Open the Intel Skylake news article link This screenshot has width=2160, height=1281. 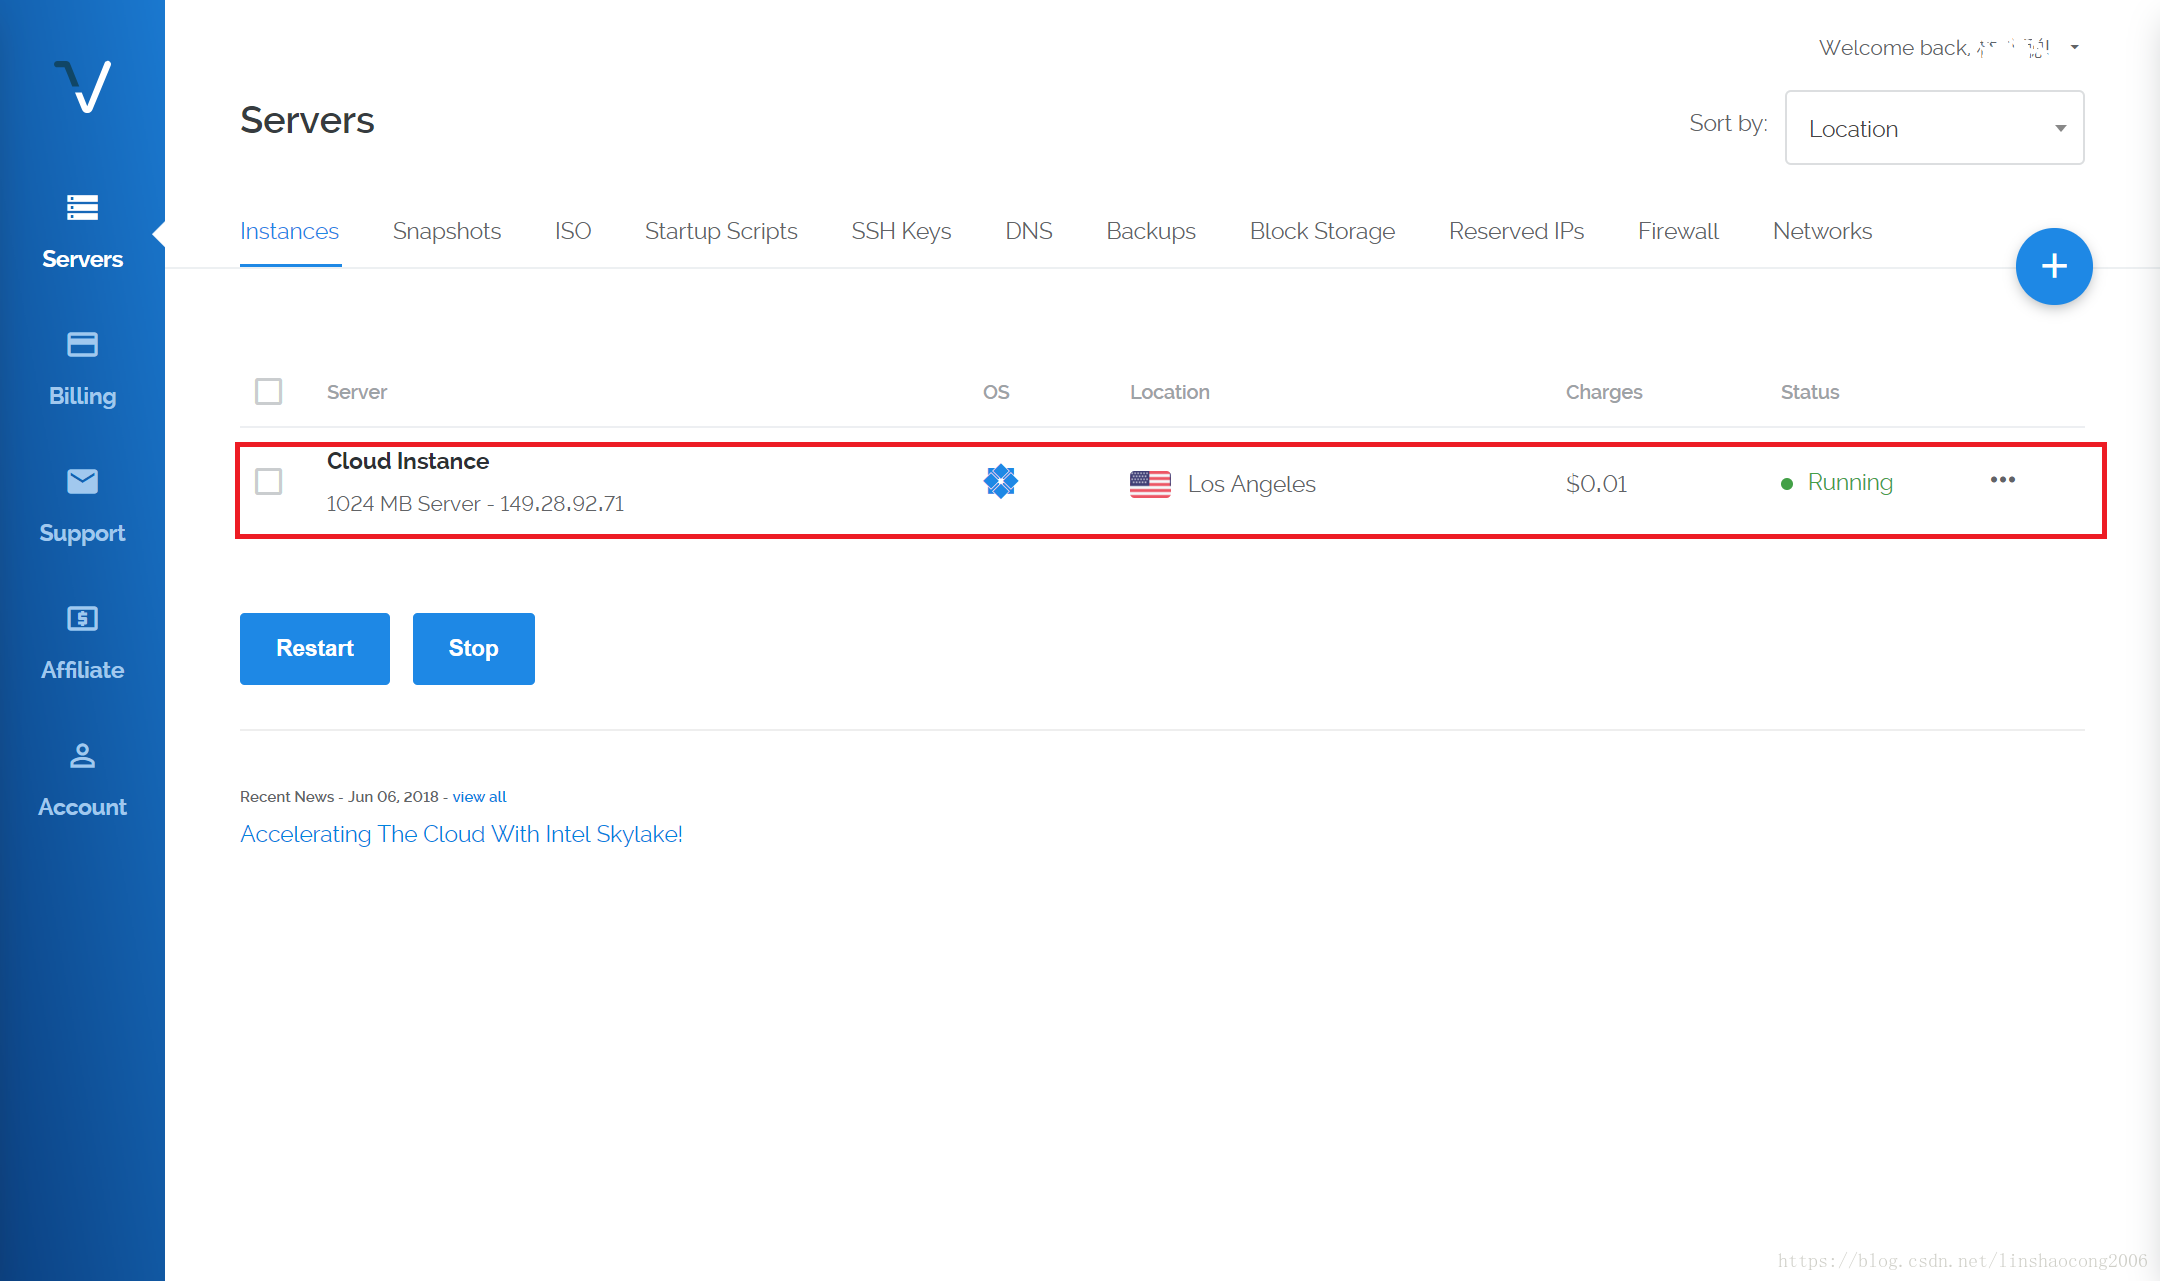click(x=461, y=834)
